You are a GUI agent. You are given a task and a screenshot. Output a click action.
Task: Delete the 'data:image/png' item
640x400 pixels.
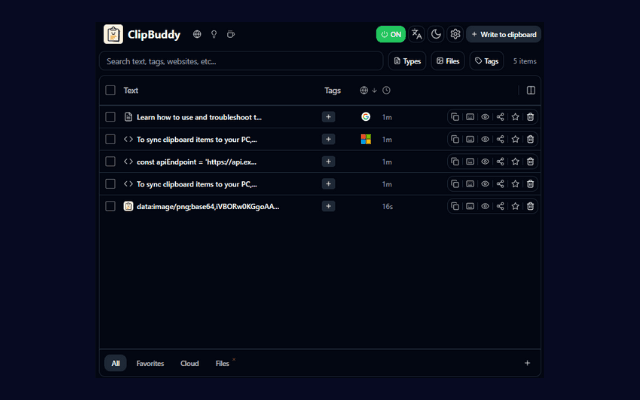pyautogui.click(x=530, y=206)
